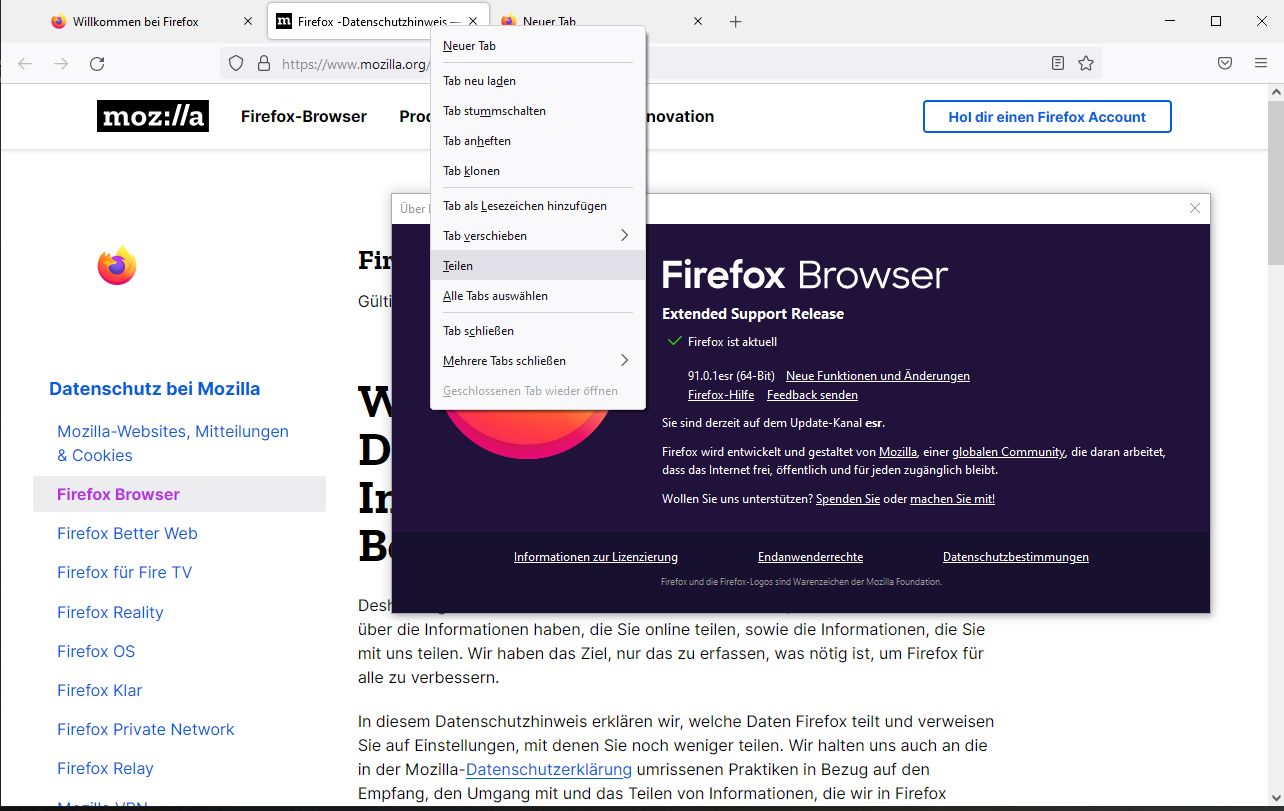The image size is (1284, 811).
Task: Open Firefox Relay sidebar link
Action: (105, 768)
